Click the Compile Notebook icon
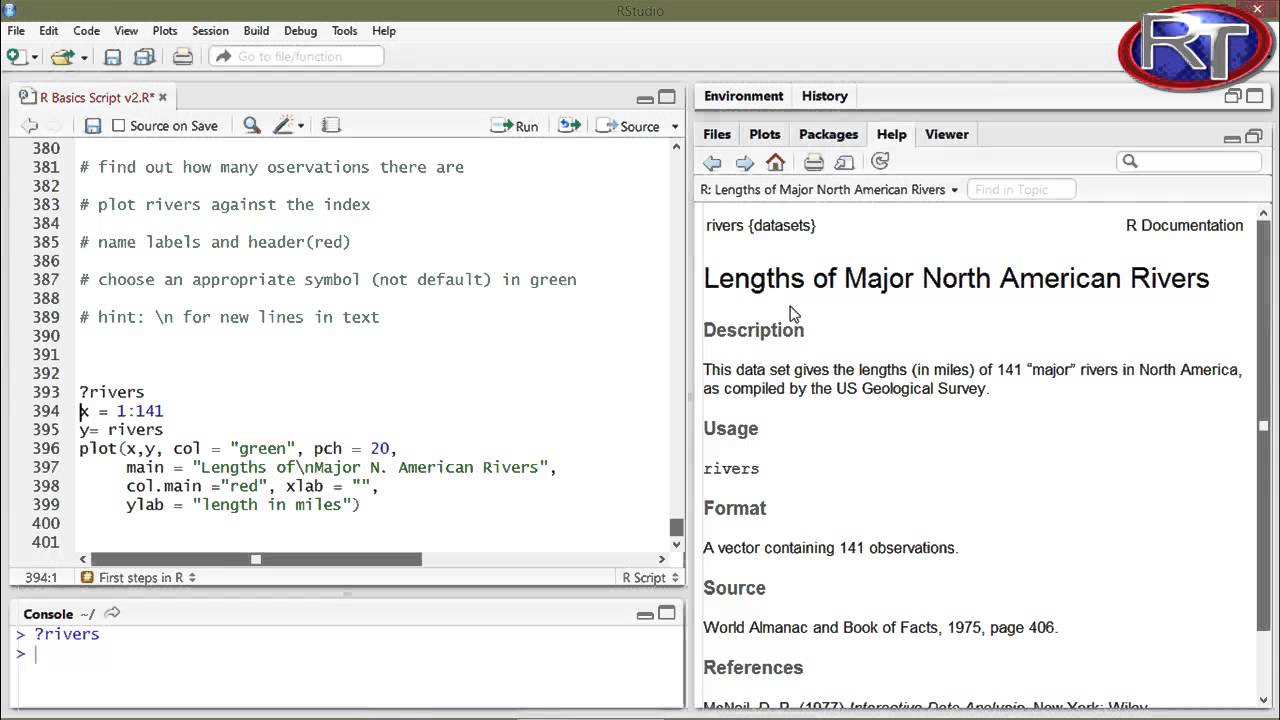Image resolution: width=1280 pixels, height=720 pixels. point(331,126)
